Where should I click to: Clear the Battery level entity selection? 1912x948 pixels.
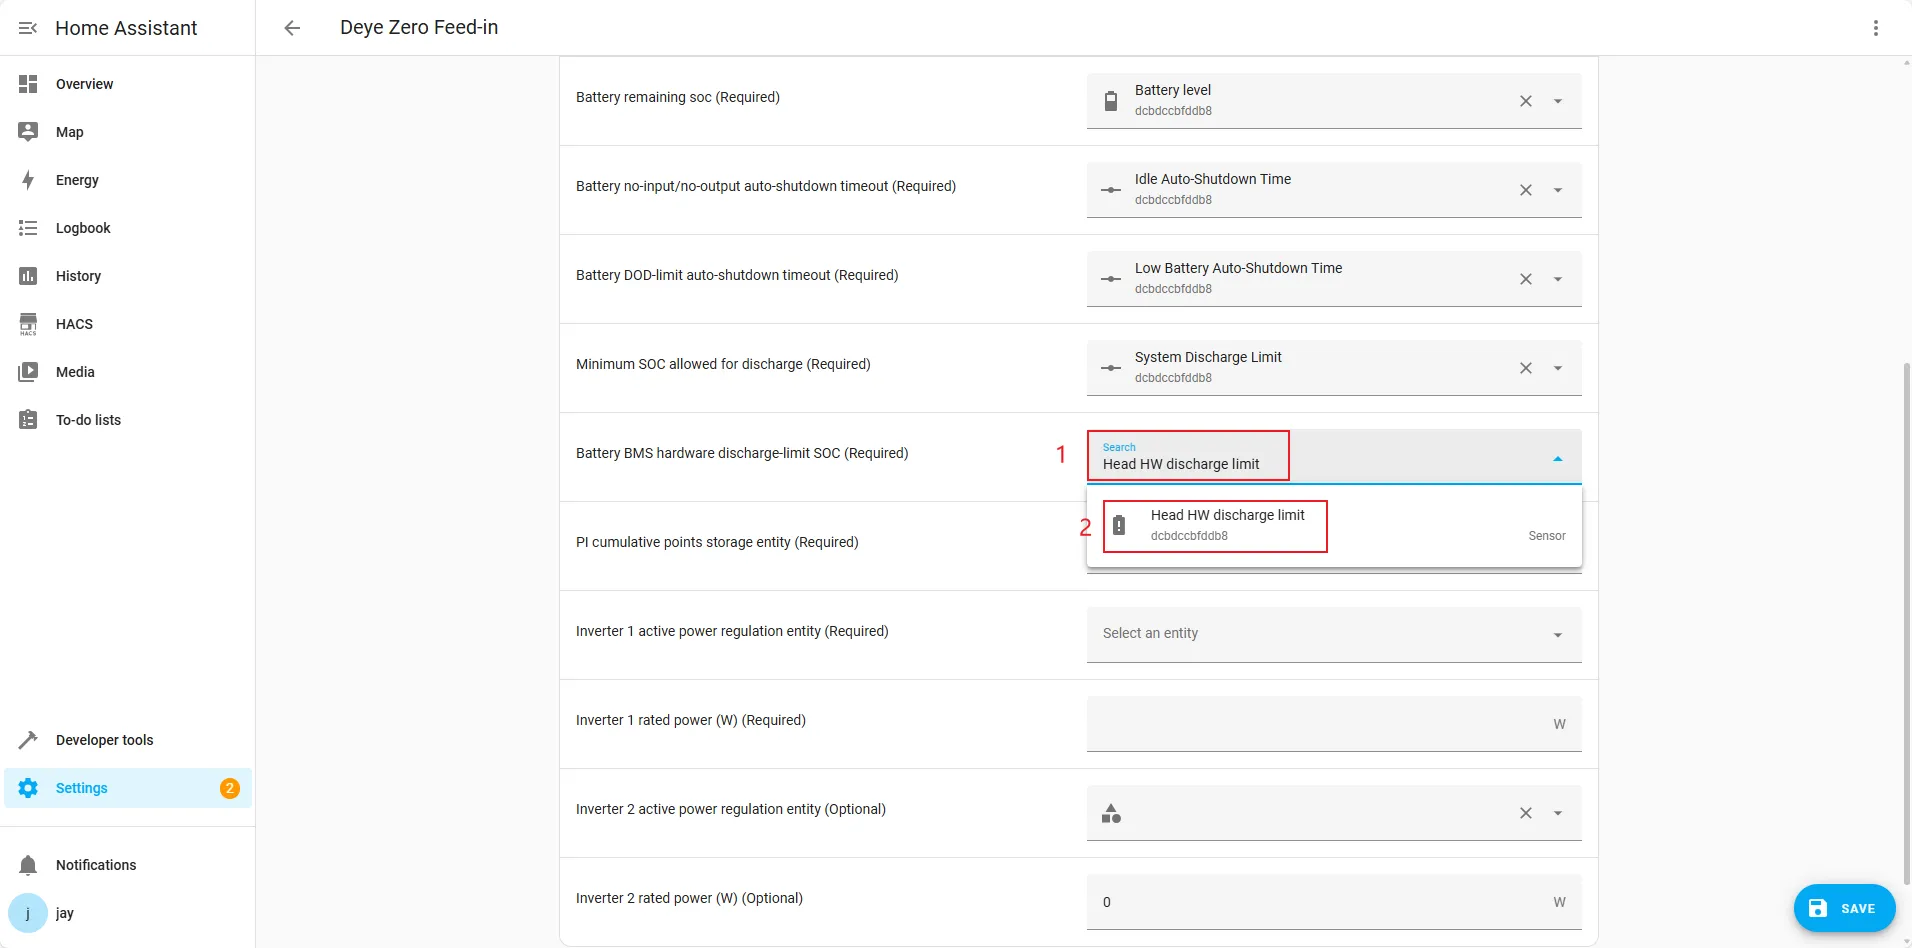click(x=1525, y=101)
